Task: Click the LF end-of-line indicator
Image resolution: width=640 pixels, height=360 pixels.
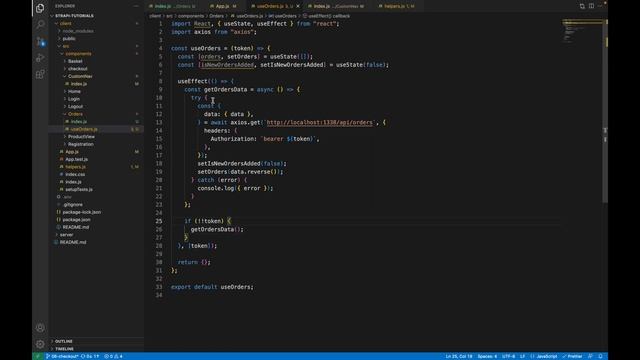Action: [522, 356]
